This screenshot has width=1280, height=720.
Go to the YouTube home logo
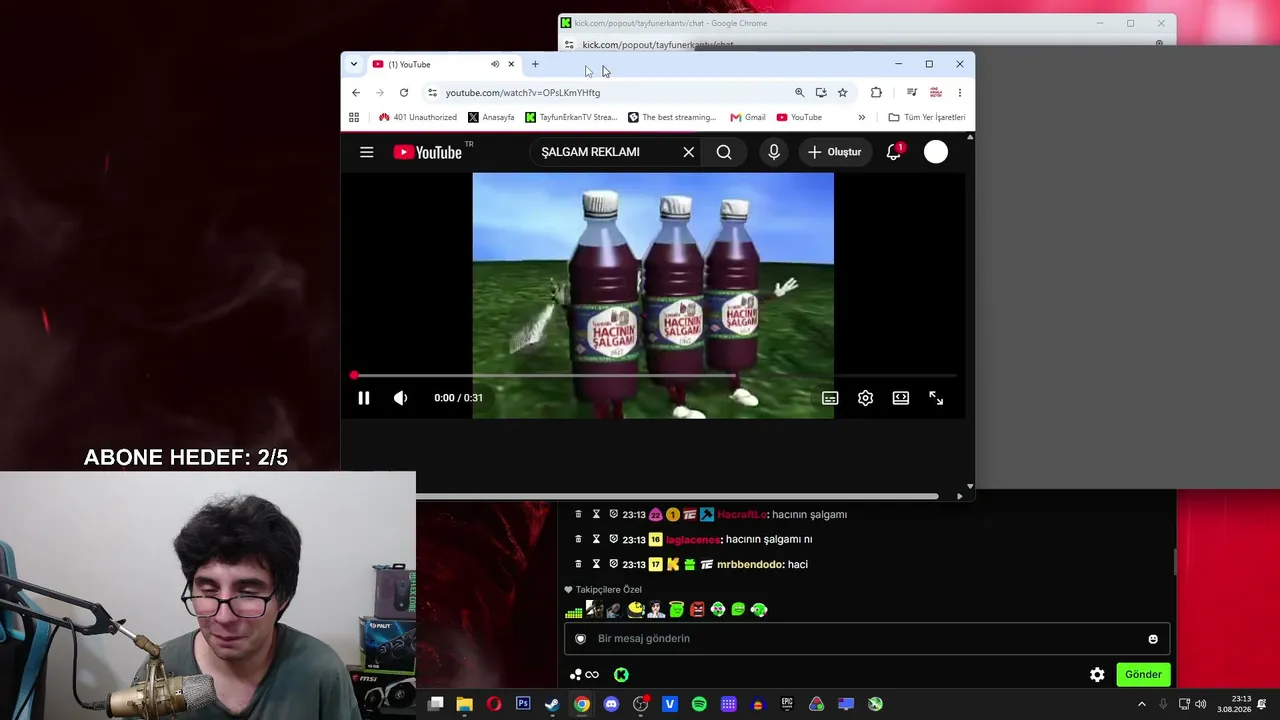coord(427,152)
